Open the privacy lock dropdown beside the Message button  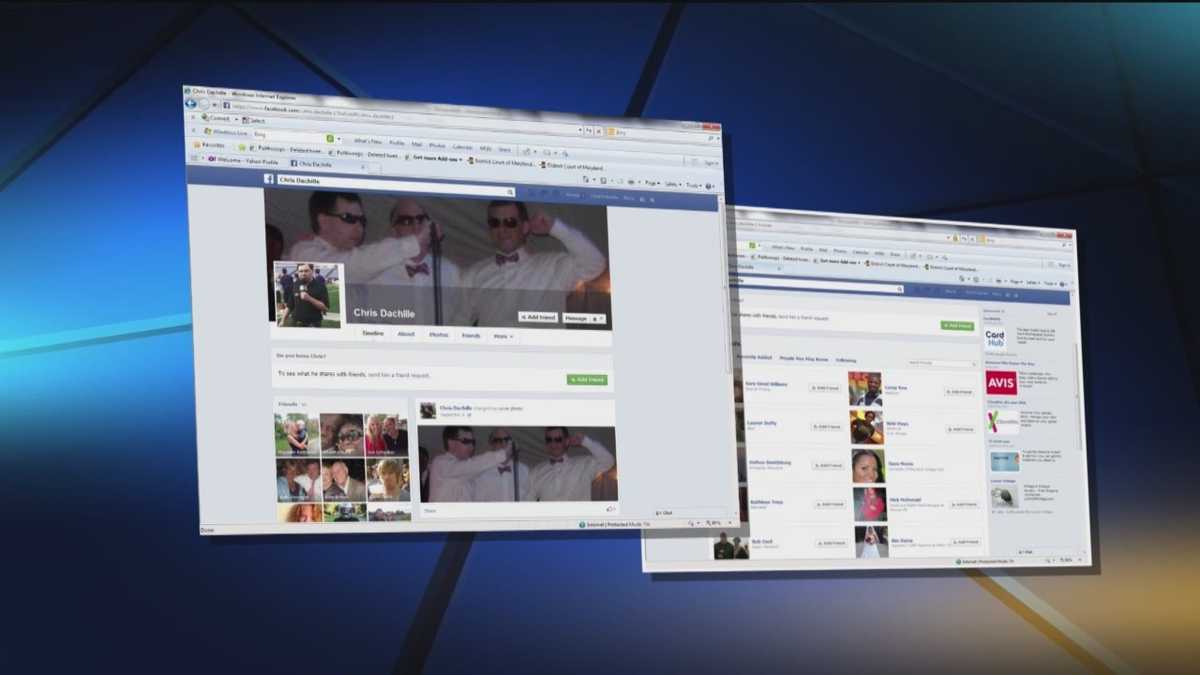point(598,317)
